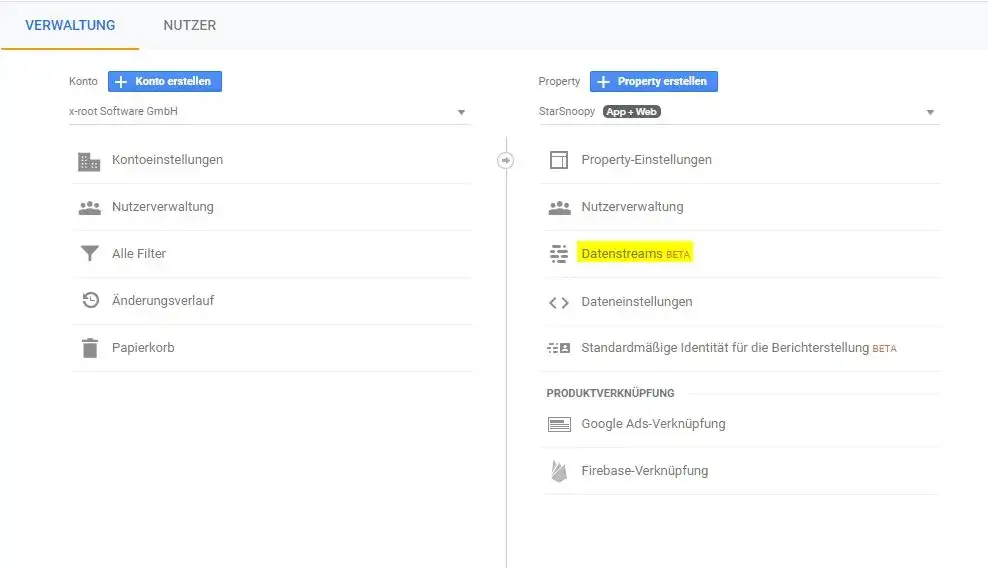The height and width of the screenshot is (568, 988).
Task: Click the Kontoeinstellungen building icon
Action: tap(89, 161)
